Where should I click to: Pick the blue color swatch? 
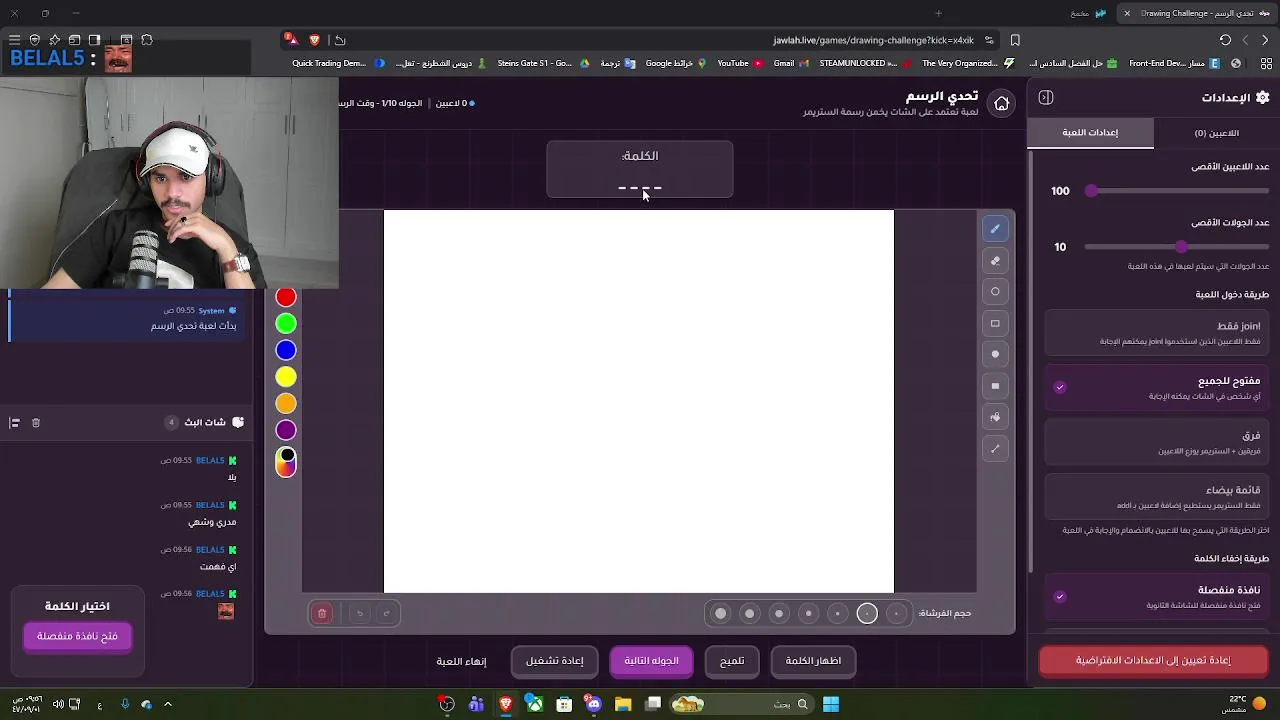(x=286, y=351)
